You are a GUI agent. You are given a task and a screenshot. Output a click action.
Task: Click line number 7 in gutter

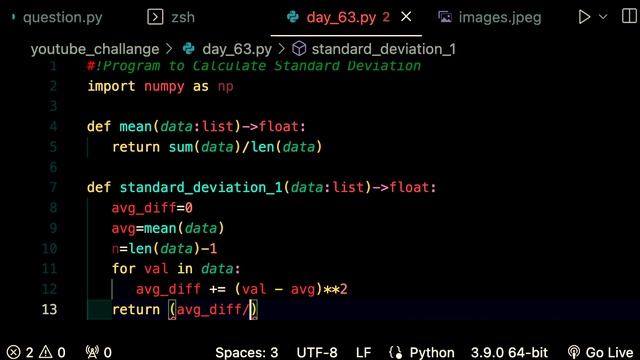click(x=53, y=187)
